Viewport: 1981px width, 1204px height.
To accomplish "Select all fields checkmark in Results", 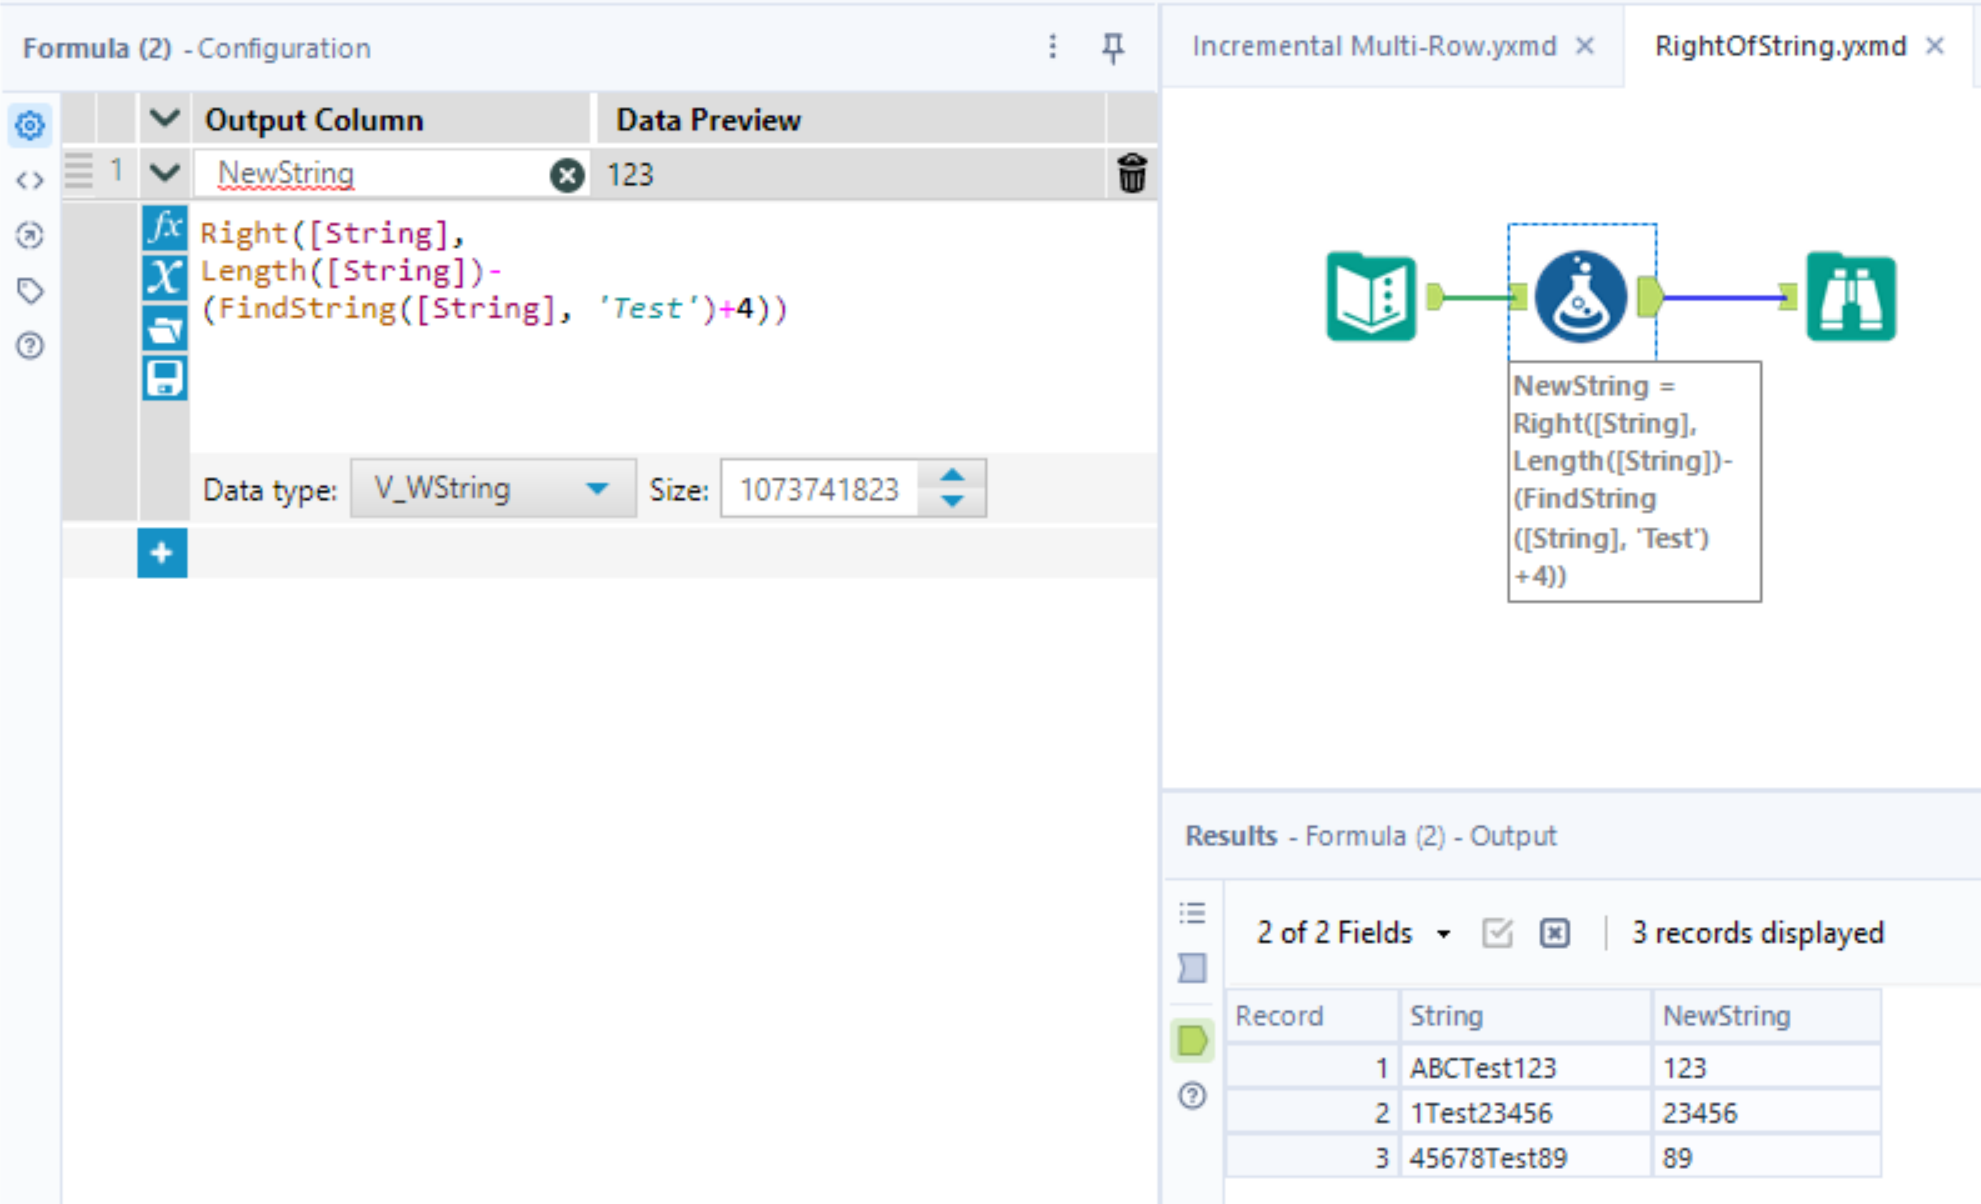I will click(x=1497, y=933).
